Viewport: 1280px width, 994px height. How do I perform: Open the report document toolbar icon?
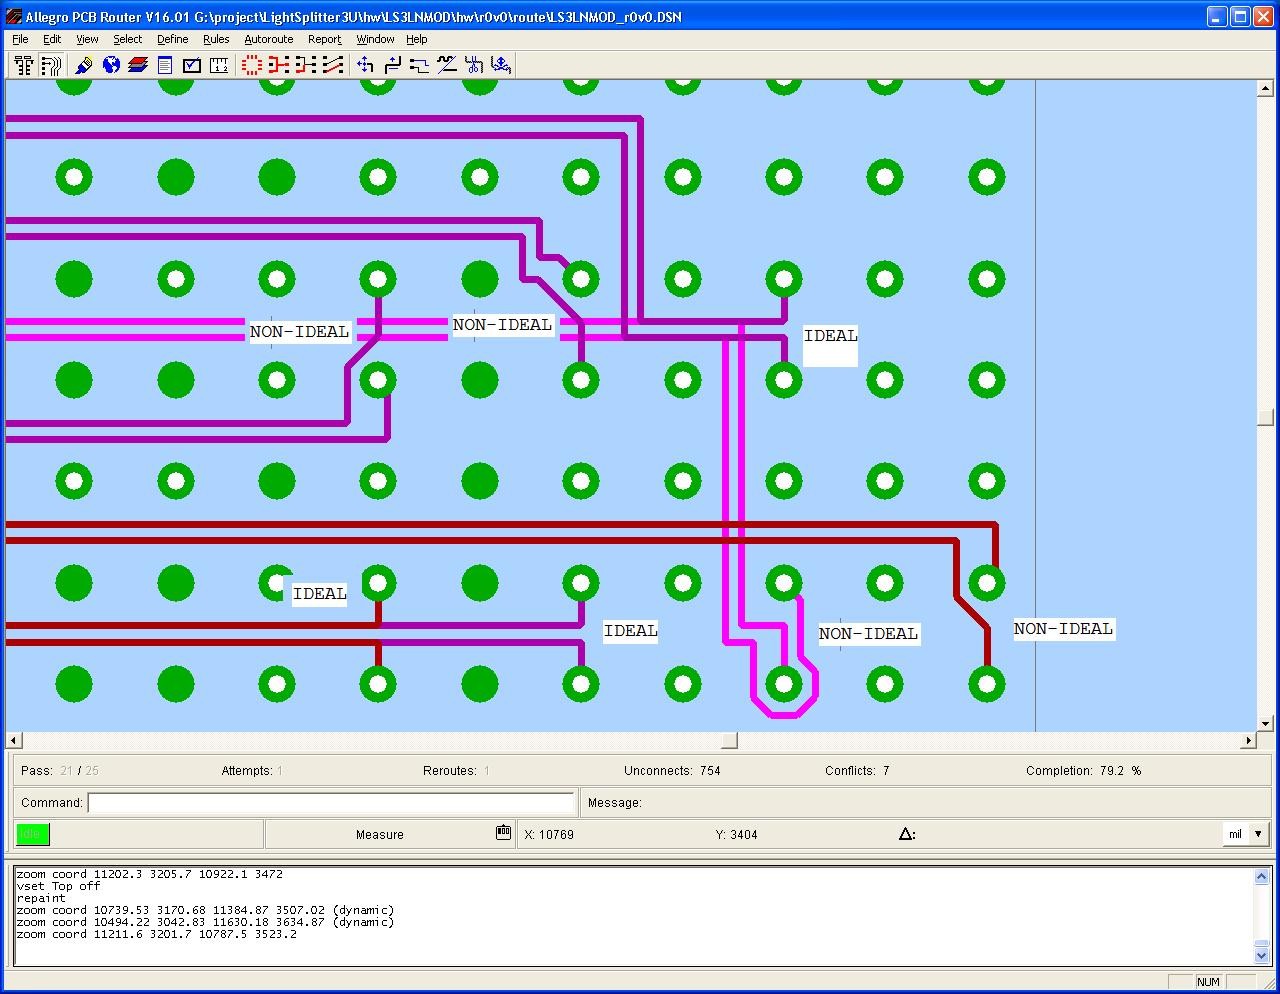165,65
